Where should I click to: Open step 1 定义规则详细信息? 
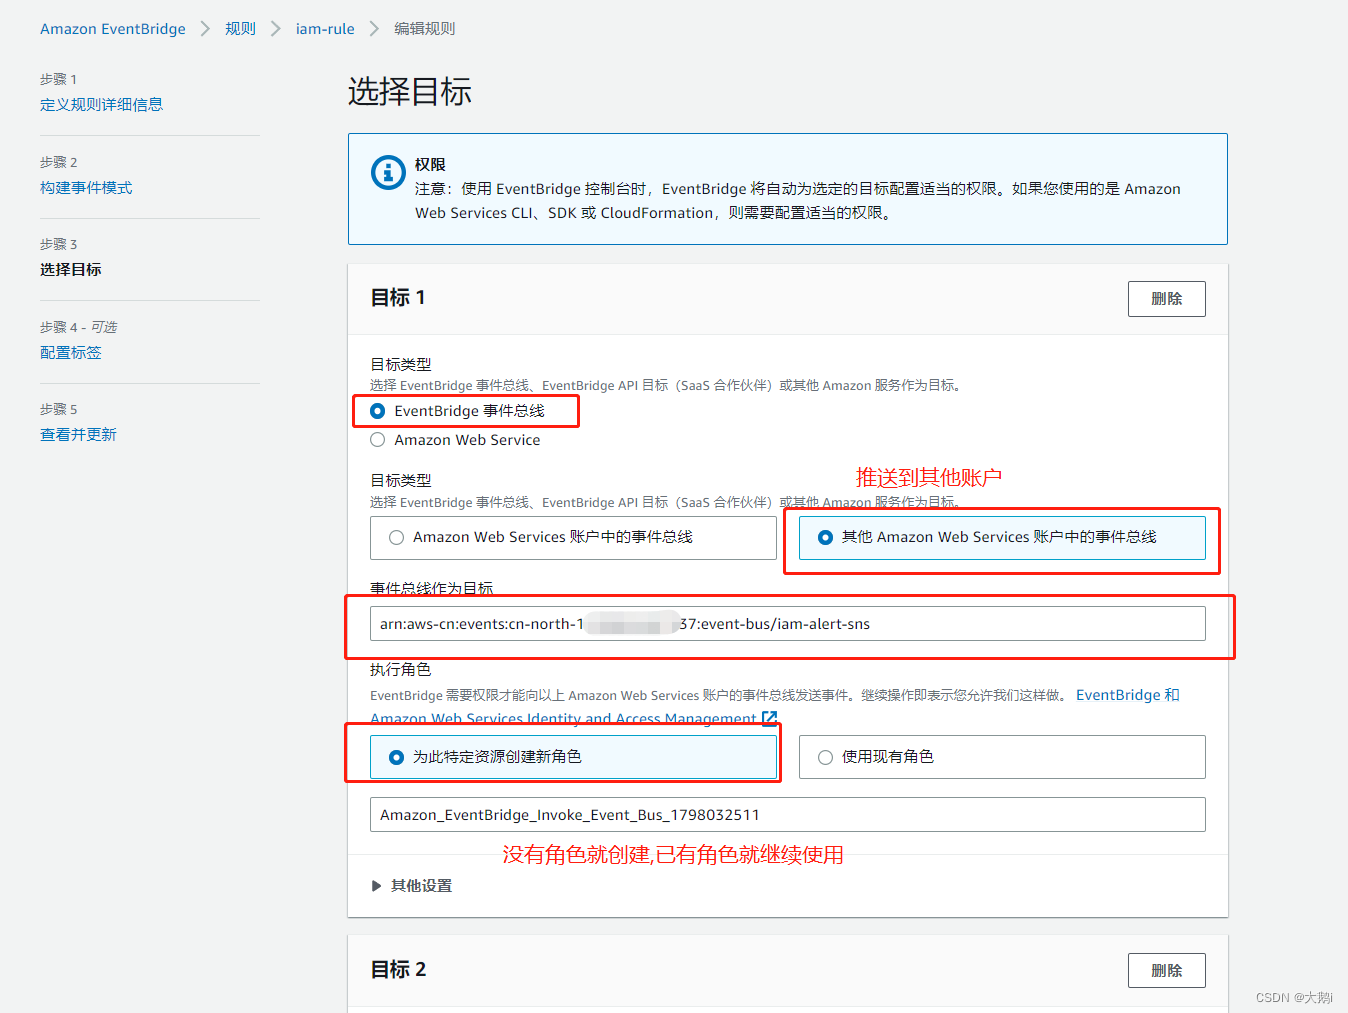101,104
